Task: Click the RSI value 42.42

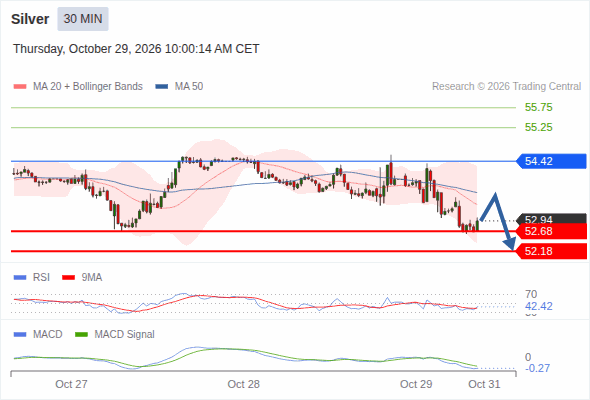Action: (538, 306)
